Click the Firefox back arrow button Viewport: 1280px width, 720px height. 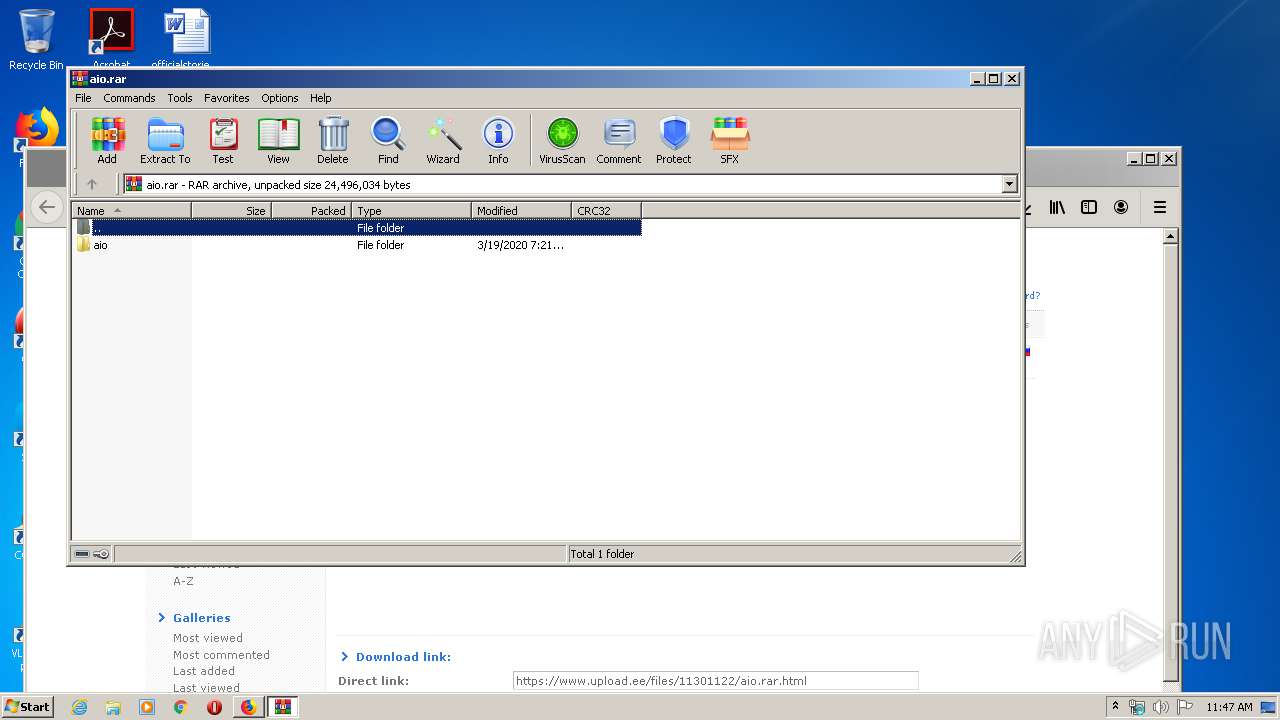point(46,207)
